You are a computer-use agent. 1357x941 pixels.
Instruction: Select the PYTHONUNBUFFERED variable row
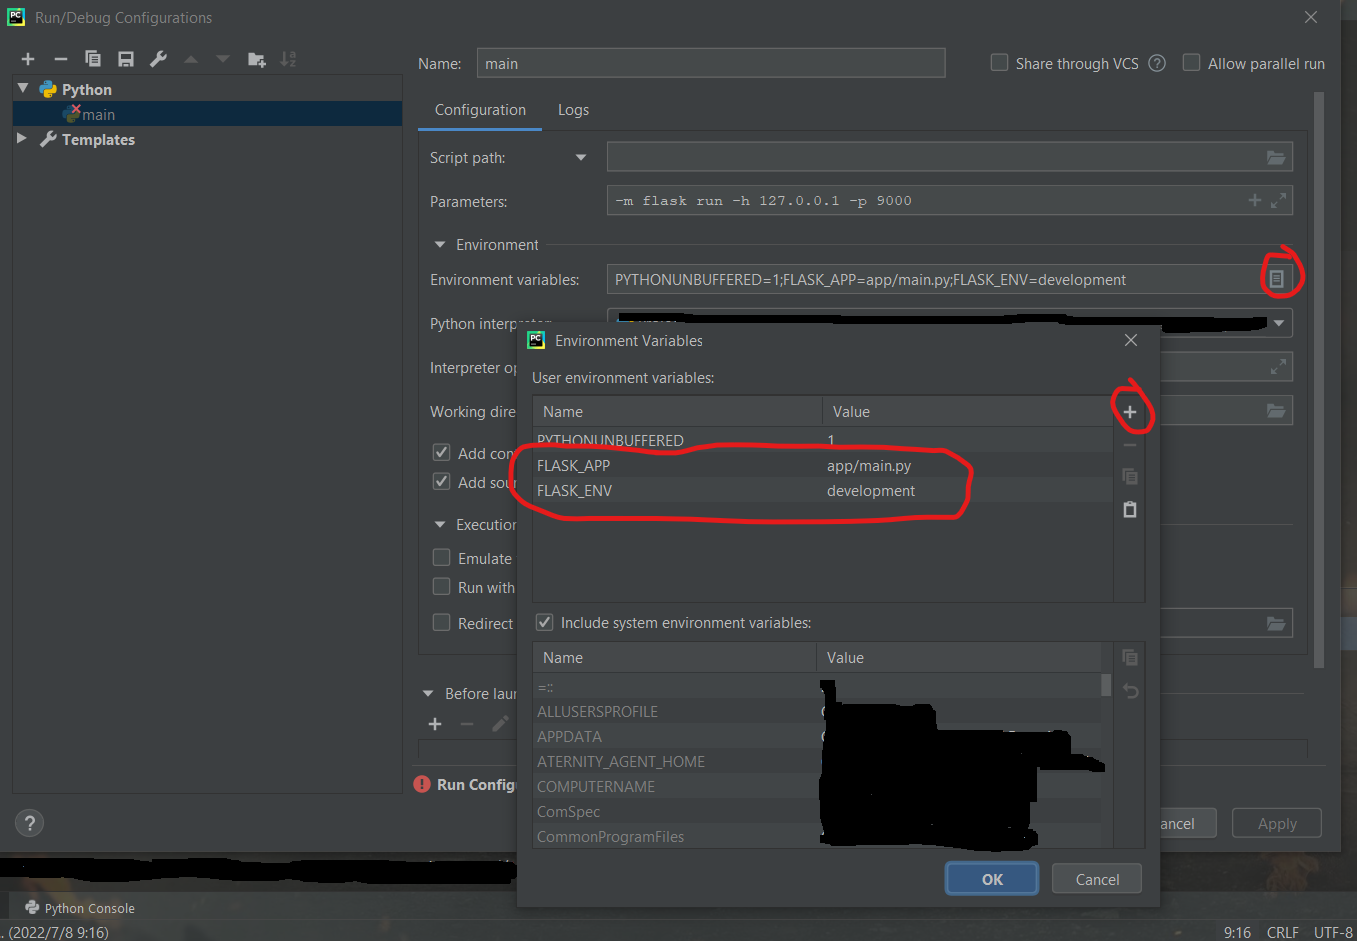click(823, 440)
